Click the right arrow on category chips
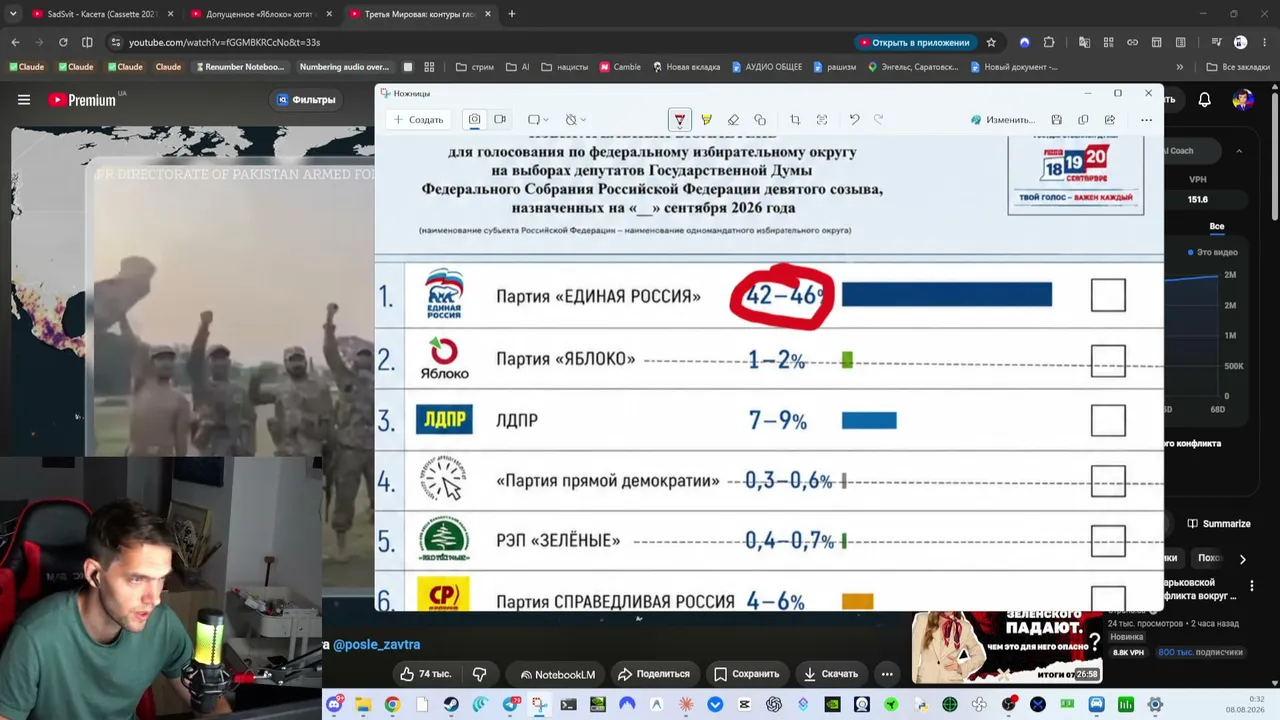Screen dimensions: 1280x720 pos(1242,559)
